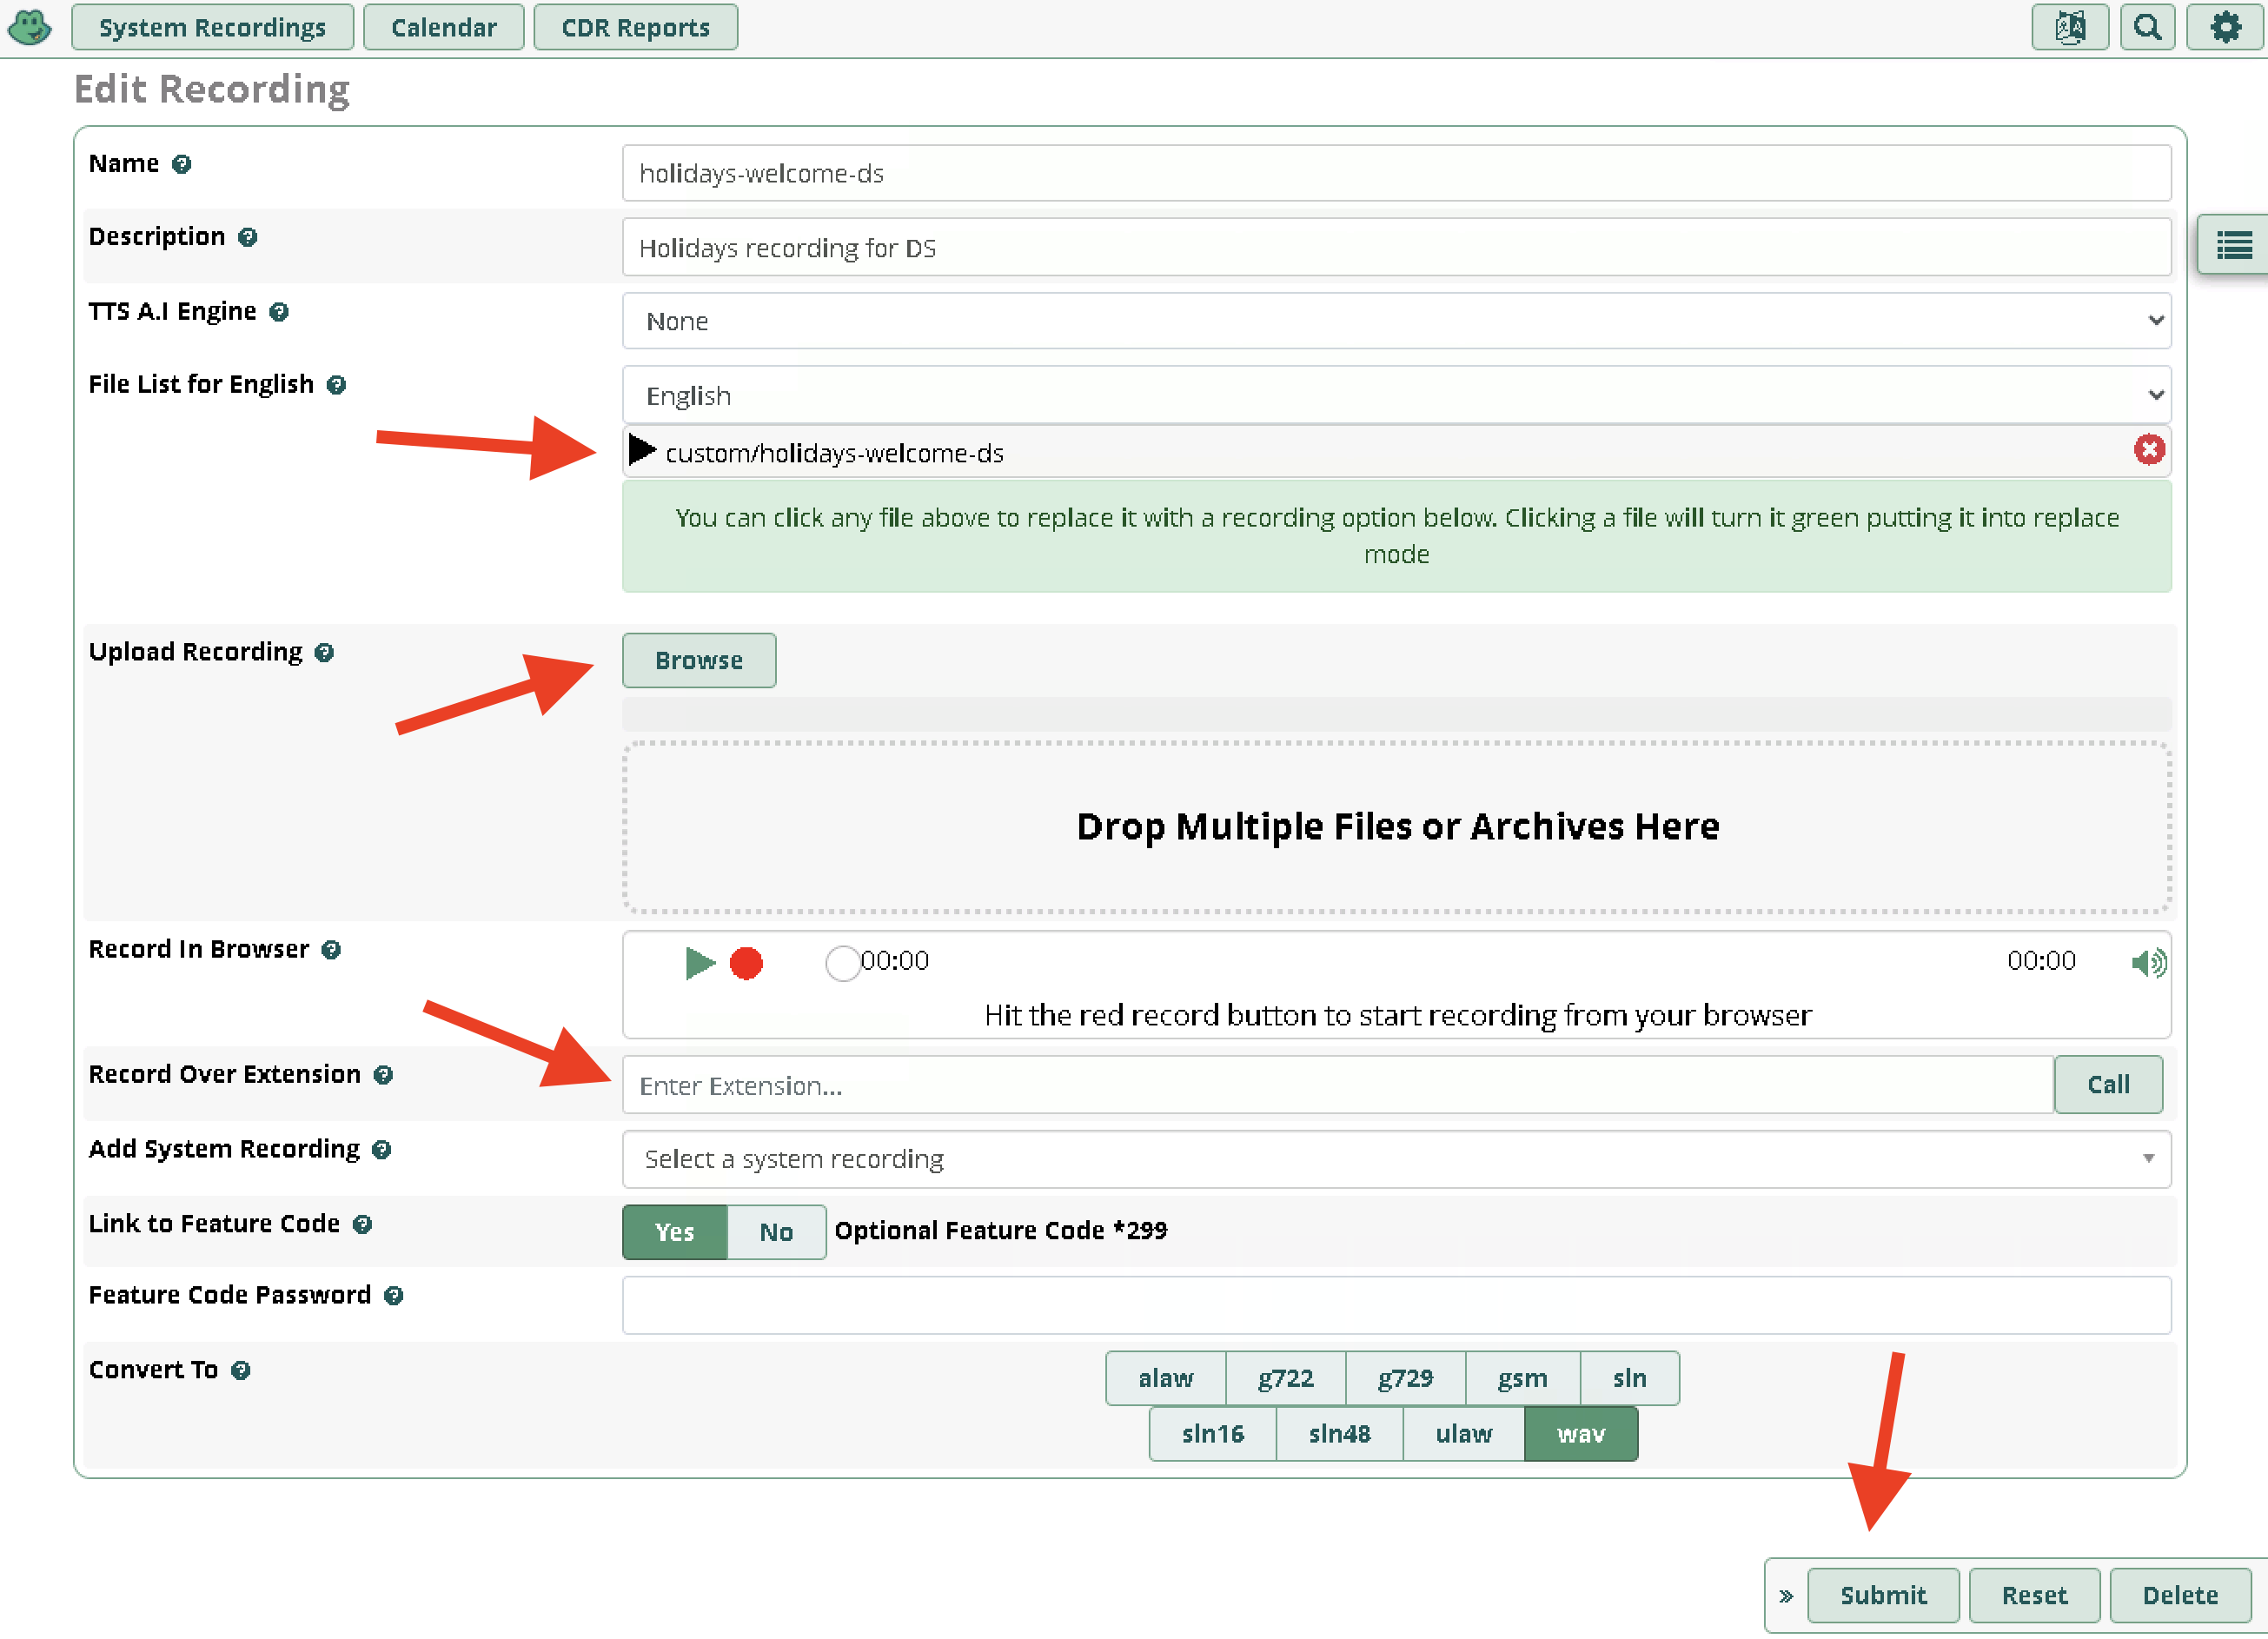The width and height of the screenshot is (2268, 1639).
Task: Show help for Name field
Action: click(x=181, y=164)
